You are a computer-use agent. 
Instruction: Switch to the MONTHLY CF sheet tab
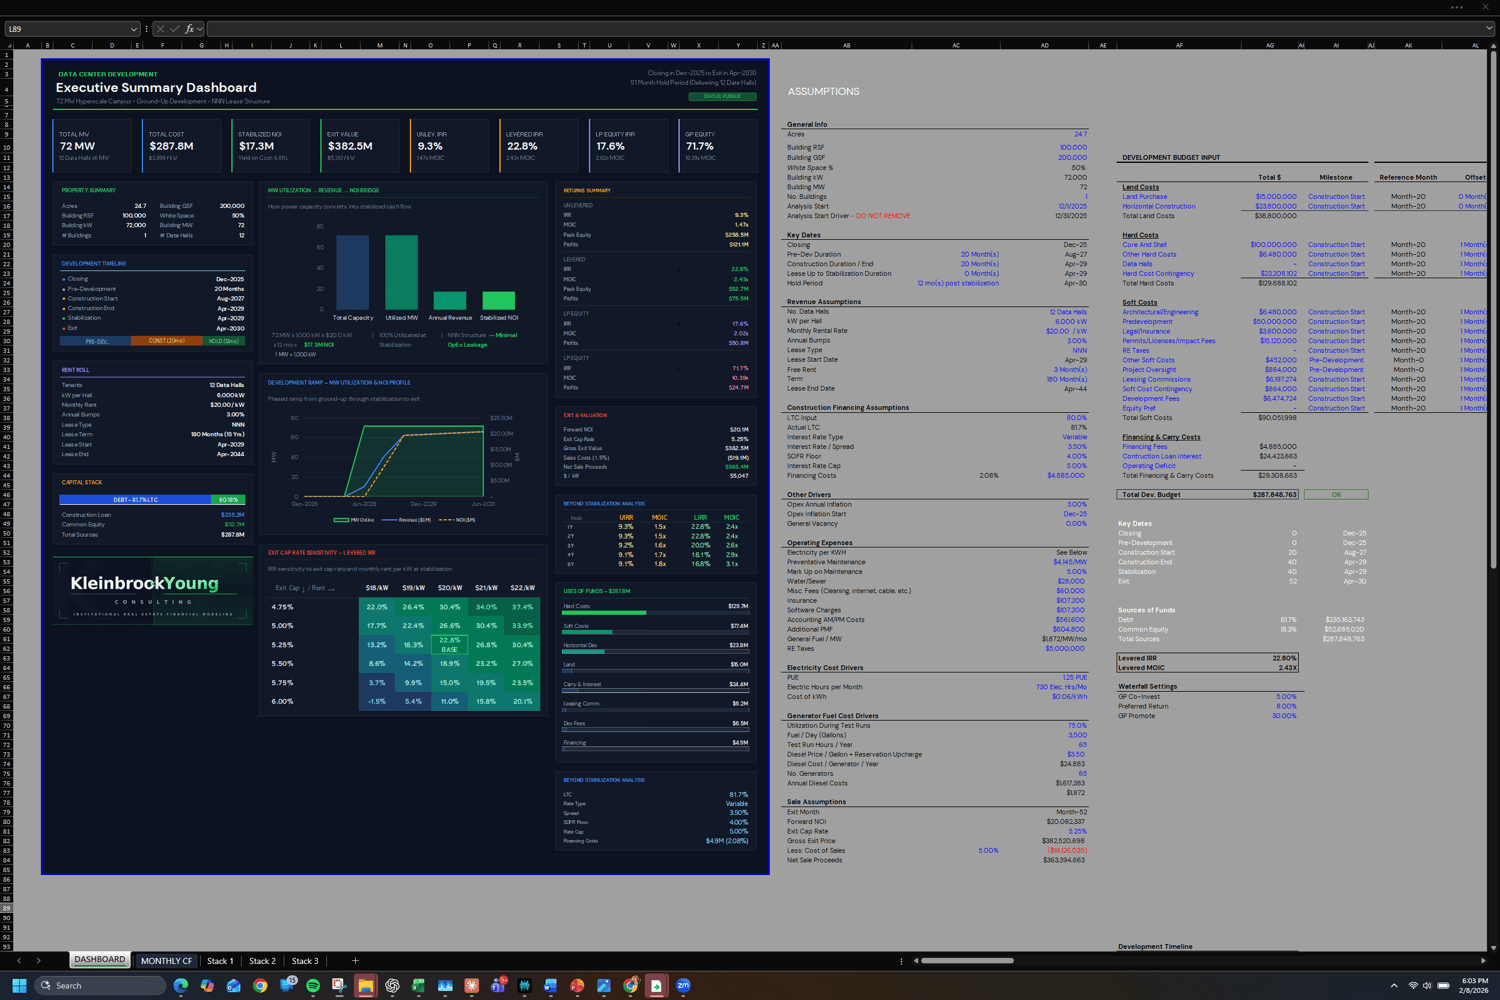click(166, 961)
